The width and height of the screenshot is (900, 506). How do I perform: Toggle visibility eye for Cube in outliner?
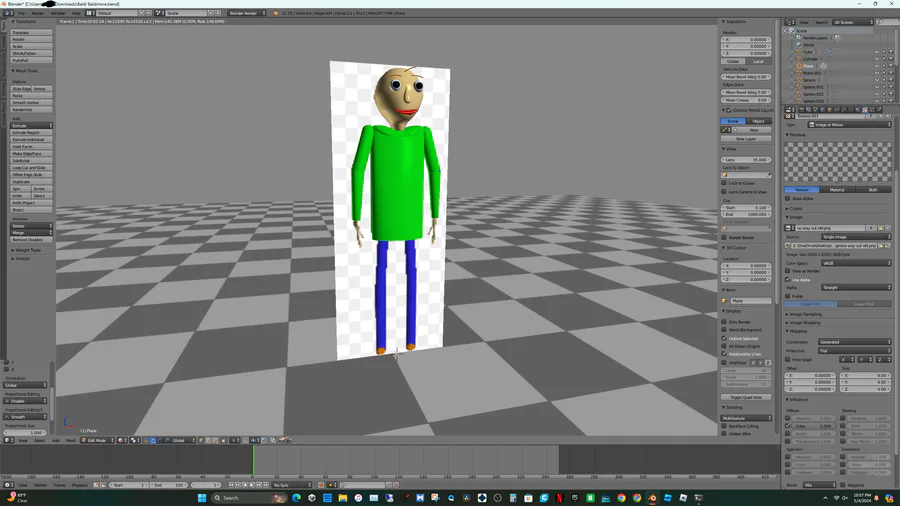tap(877, 52)
